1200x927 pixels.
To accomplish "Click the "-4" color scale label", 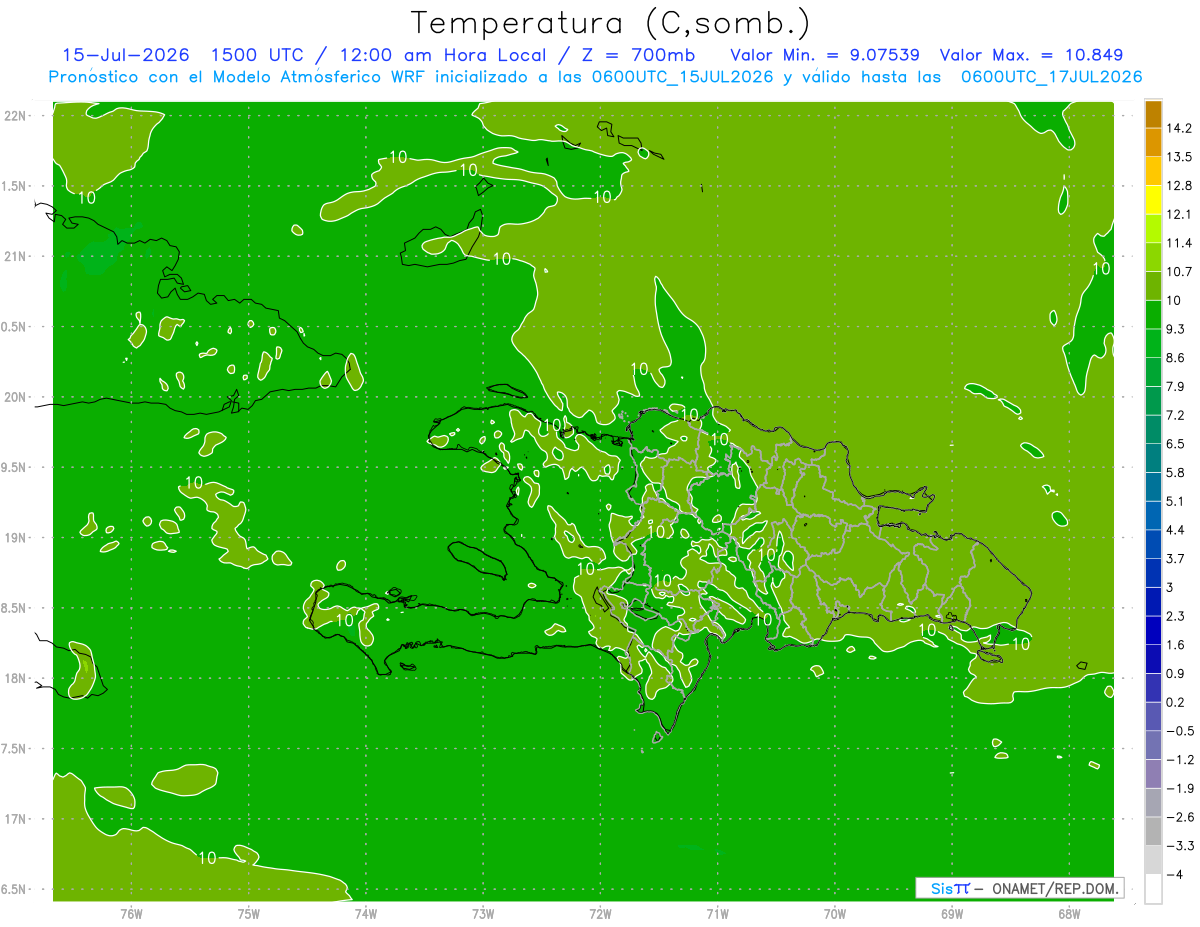I will coord(1174,875).
